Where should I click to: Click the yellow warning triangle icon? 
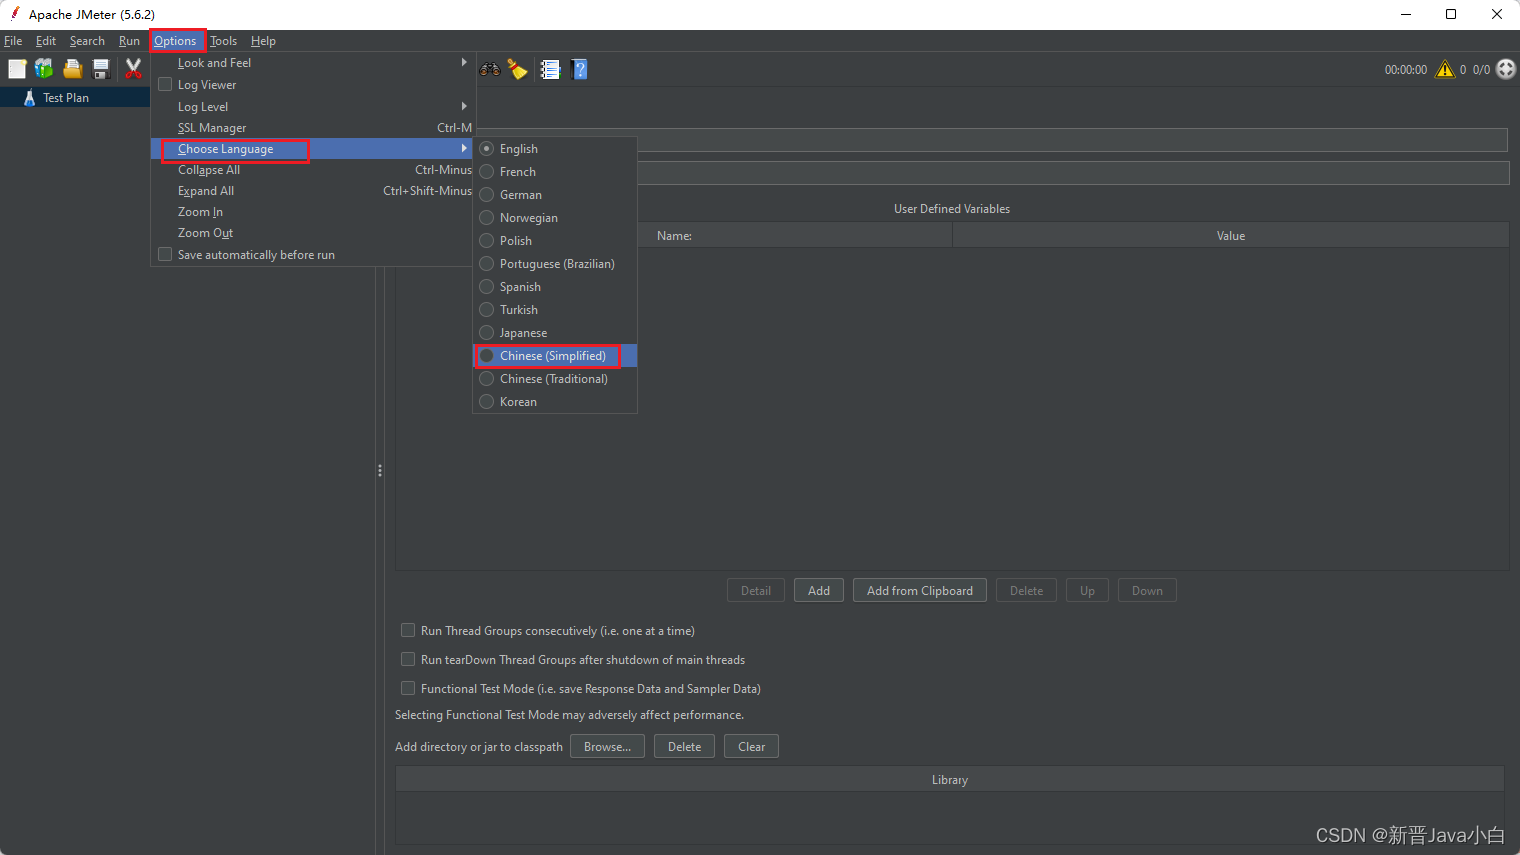click(1445, 69)
